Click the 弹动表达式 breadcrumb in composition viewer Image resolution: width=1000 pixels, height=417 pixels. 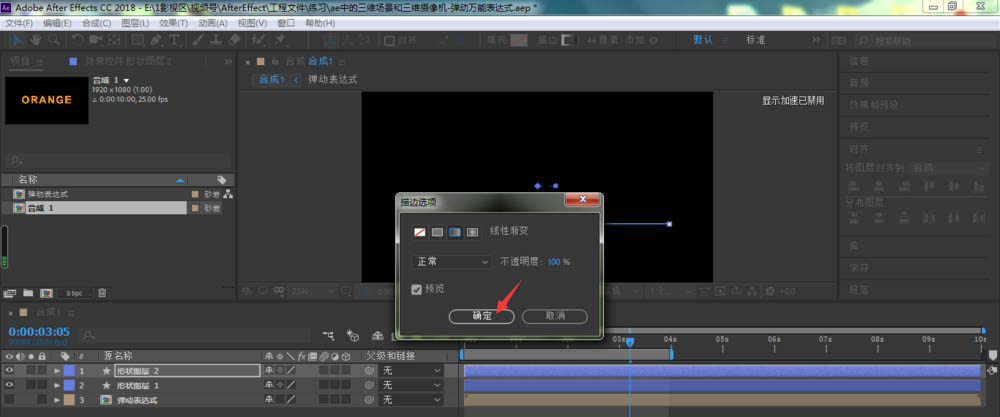332,80
